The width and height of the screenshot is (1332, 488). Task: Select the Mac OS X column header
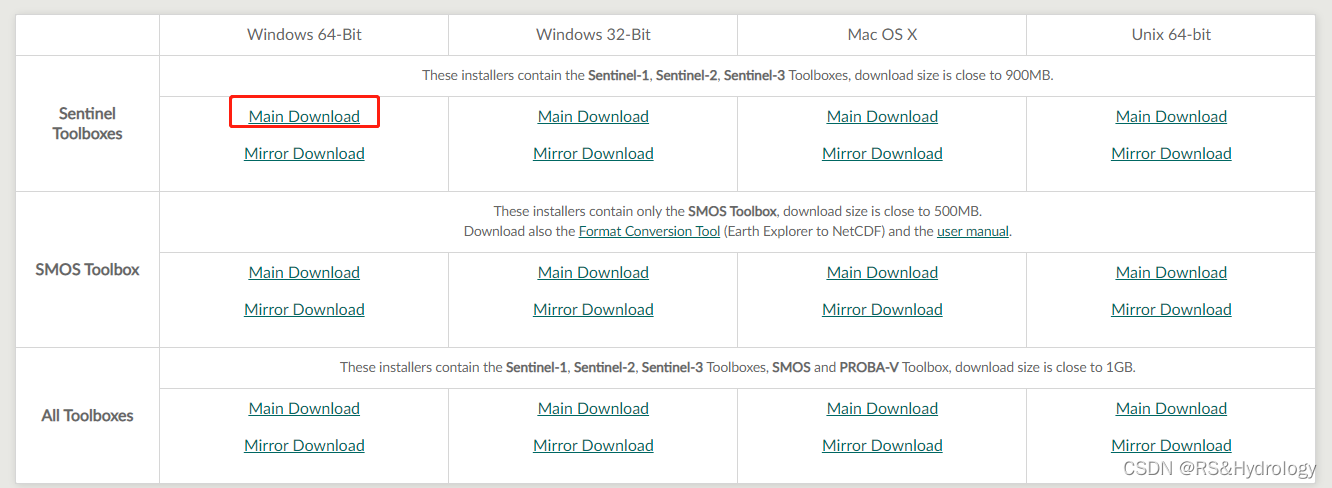[882, 34]
